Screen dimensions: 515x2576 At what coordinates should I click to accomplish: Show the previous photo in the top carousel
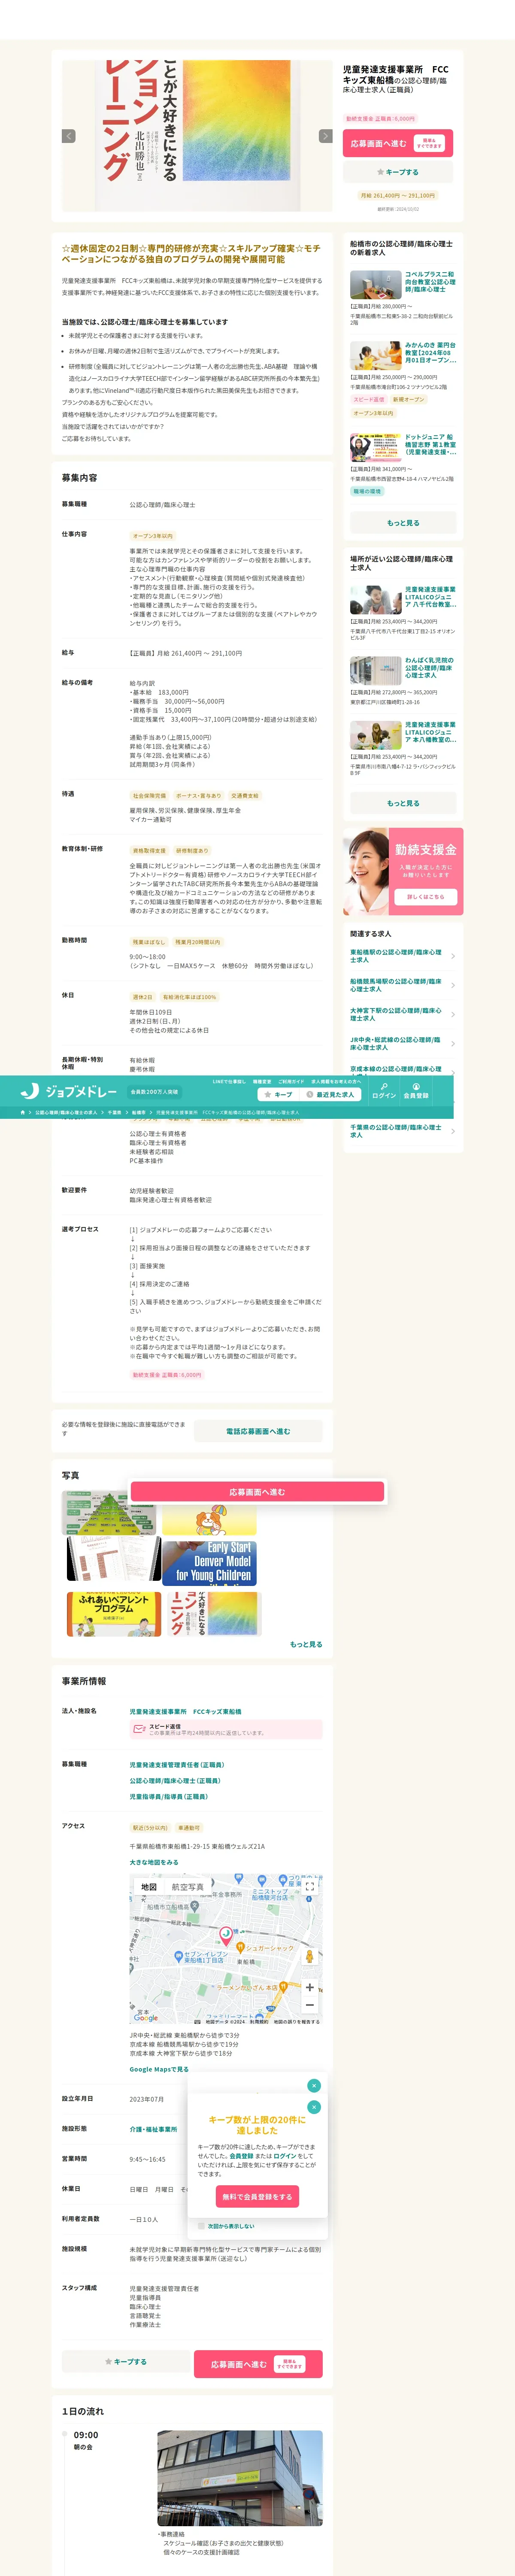[69, 136]
